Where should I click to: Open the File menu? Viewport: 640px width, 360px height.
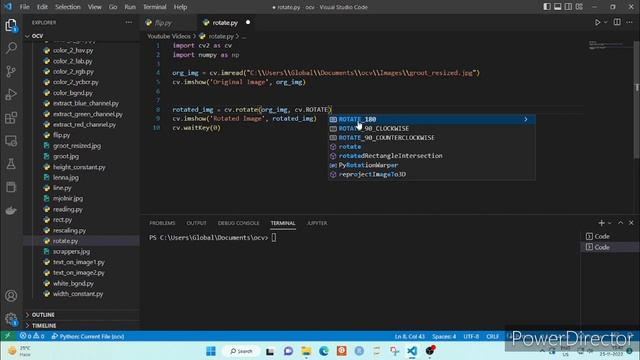(25, 7)
